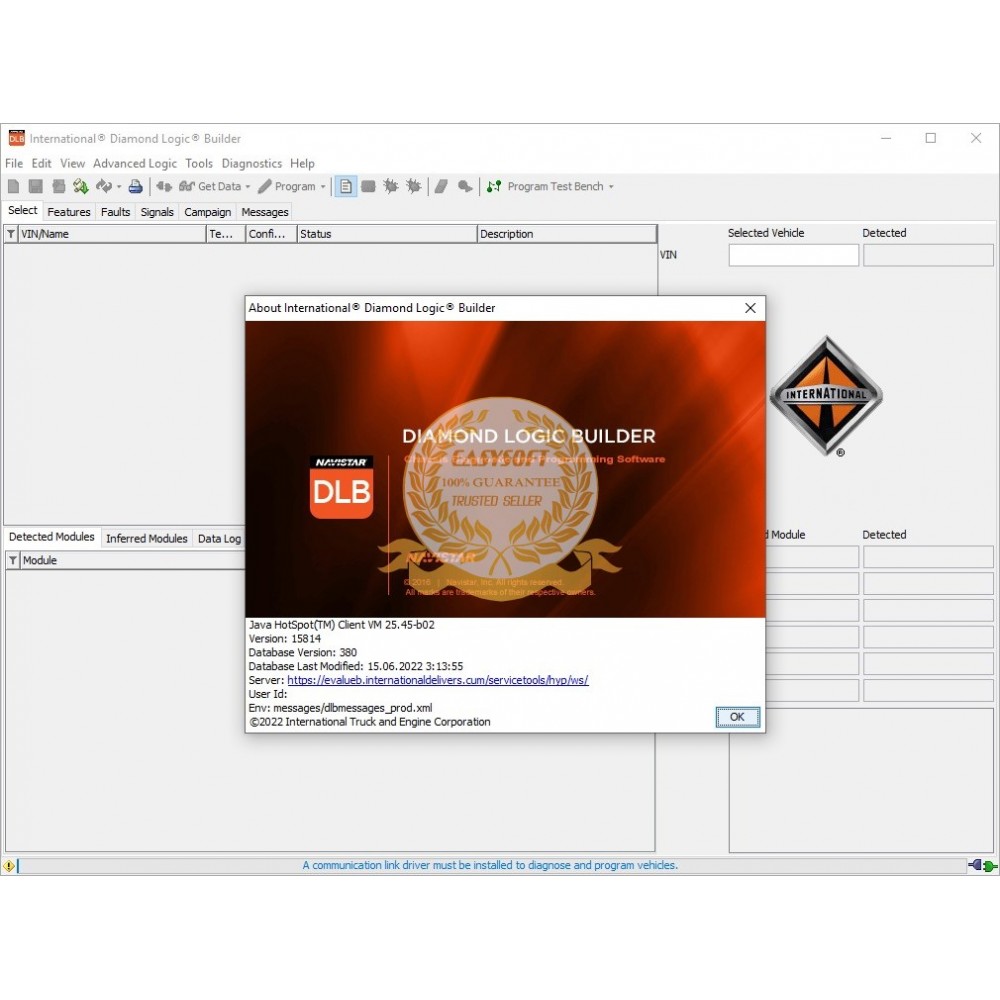Open the Advanced Logic menu
The image size is (1000, 1000).
click(x=135, y=163)
